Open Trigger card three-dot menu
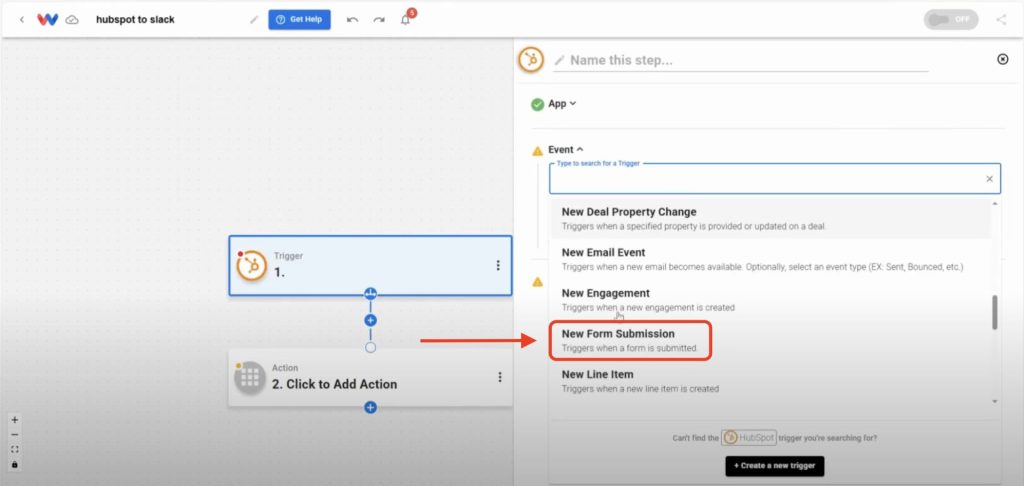The height and width of the screenshot is (486, 1024). [498, 265]
